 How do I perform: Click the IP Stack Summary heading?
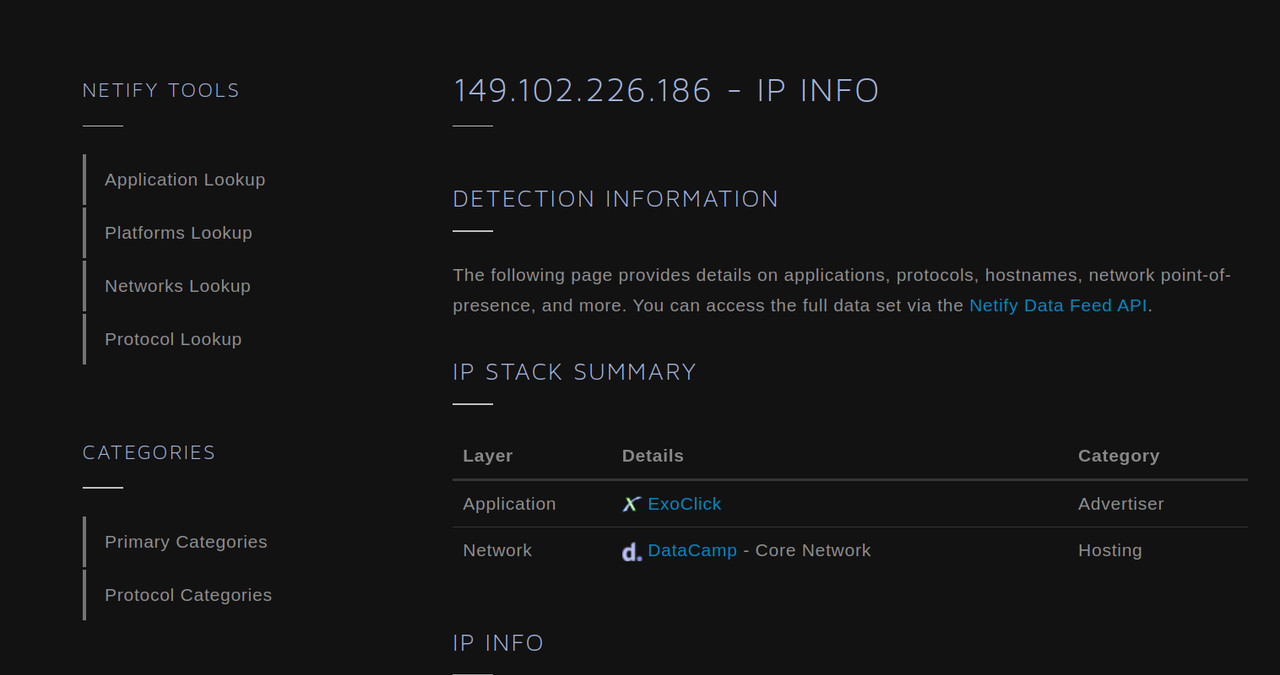coord(574,372)
